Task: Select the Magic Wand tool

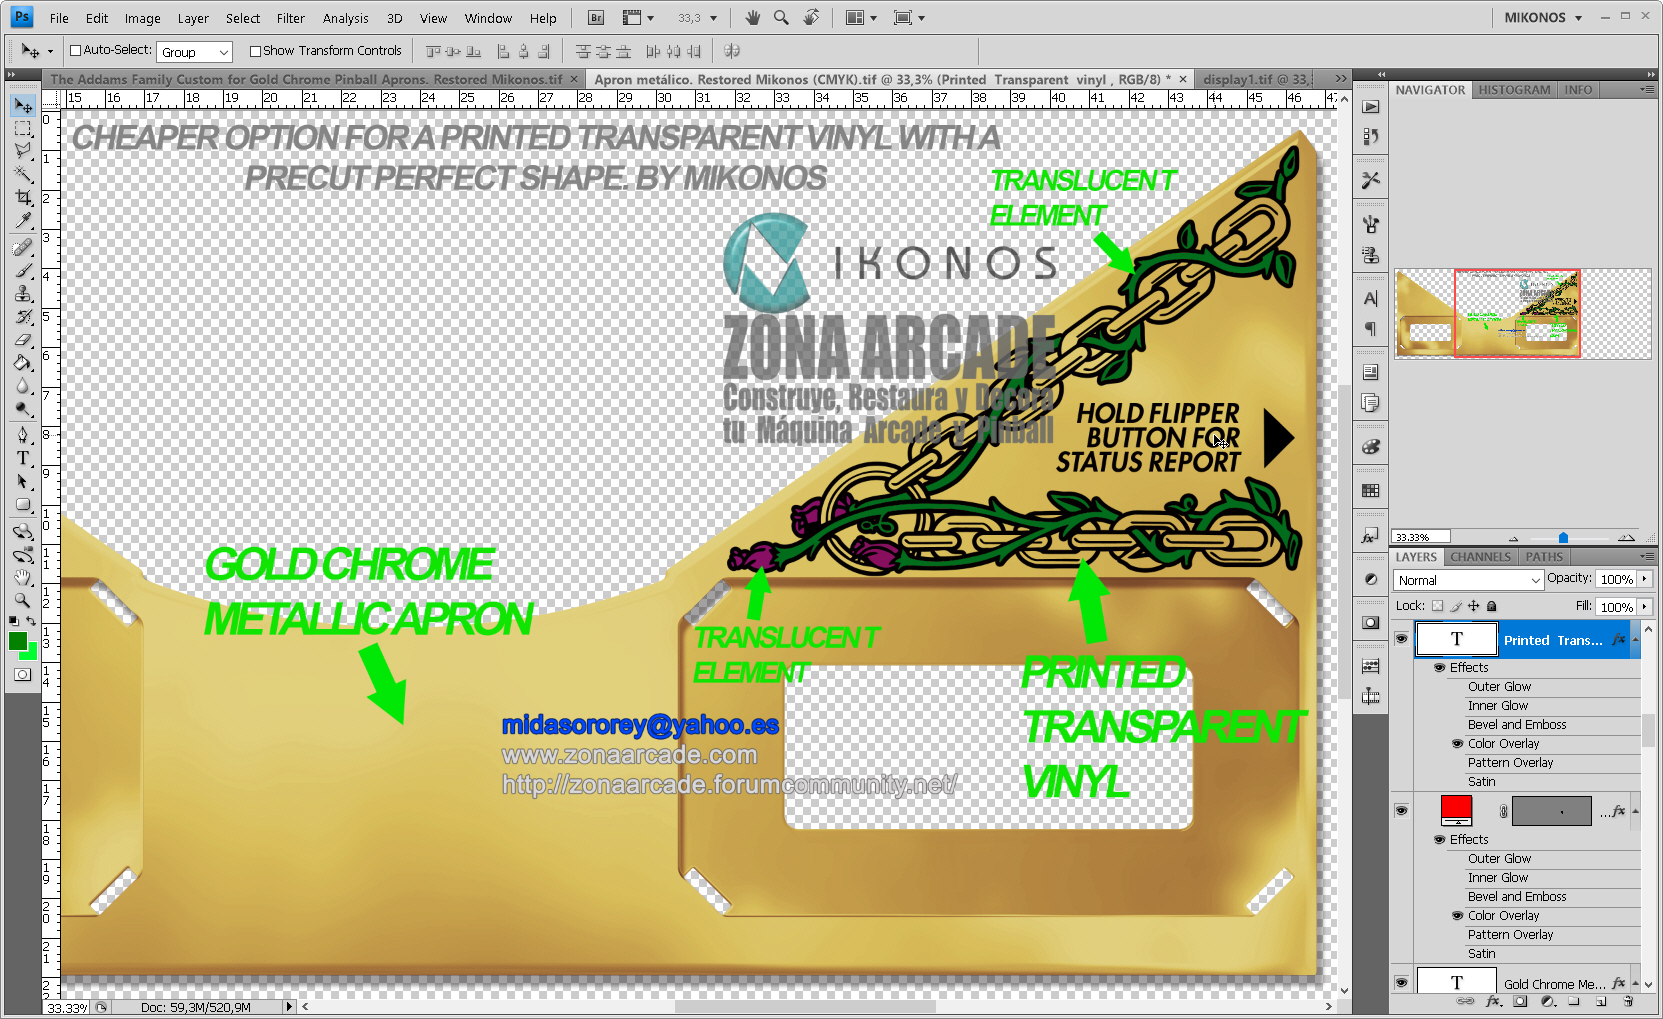Action: (x=23, y=174)
